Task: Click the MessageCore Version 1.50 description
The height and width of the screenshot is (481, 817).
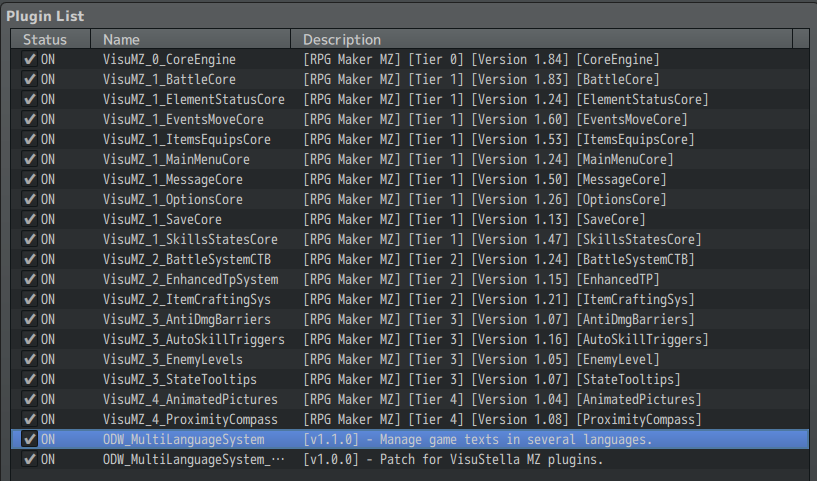Action: [x=485, y=179]
